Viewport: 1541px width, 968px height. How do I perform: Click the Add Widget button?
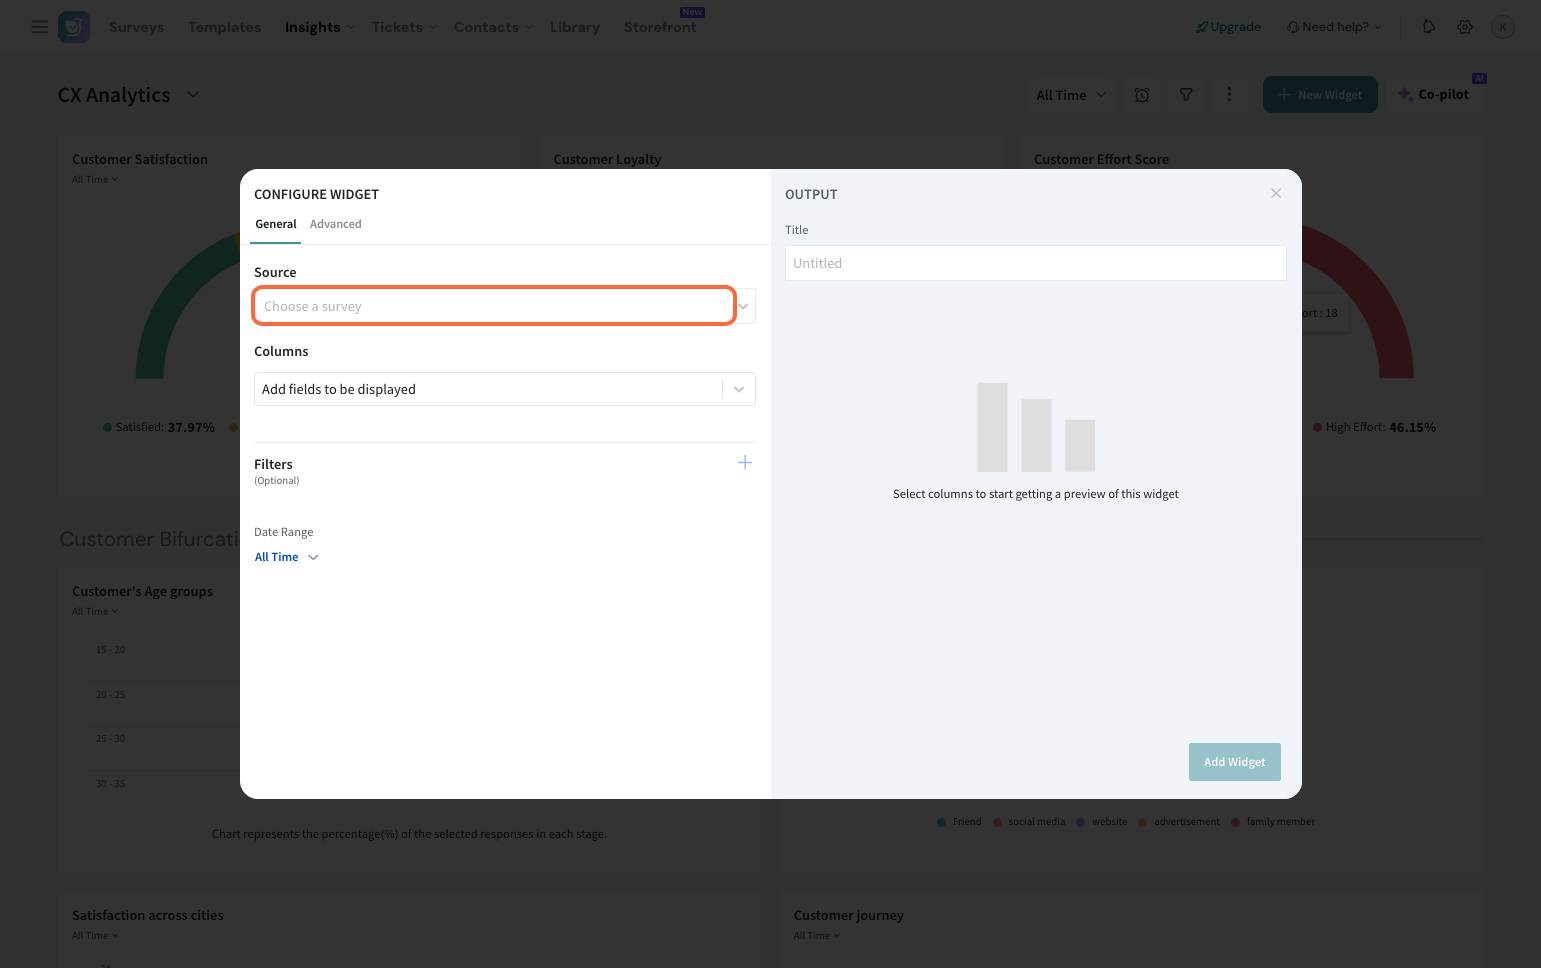(1234, 762)
